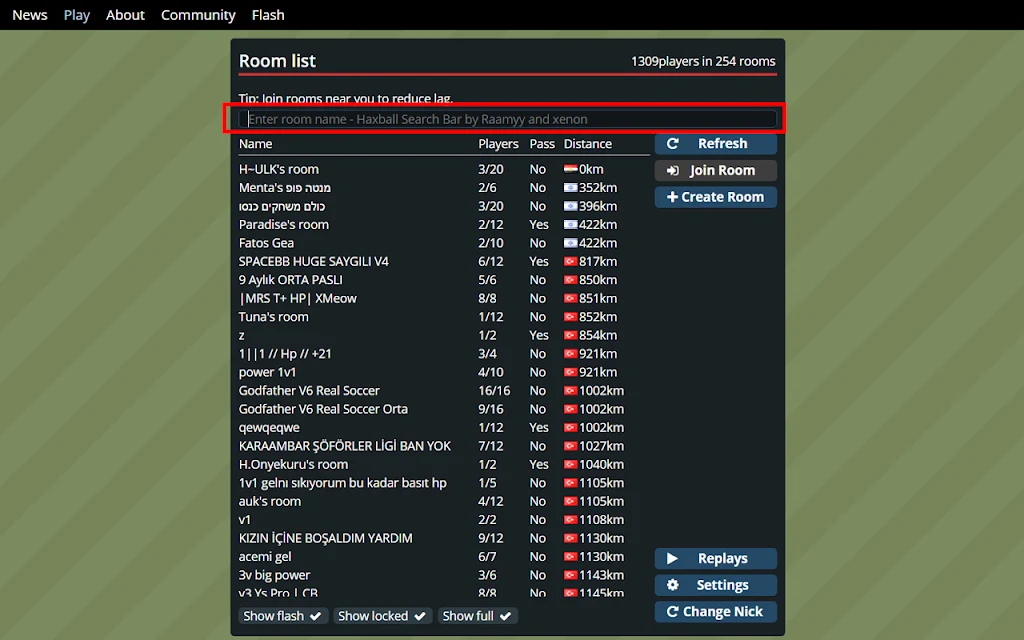Select the room named v1
The width and height of the screenshot is (1024, 640).
443,520
